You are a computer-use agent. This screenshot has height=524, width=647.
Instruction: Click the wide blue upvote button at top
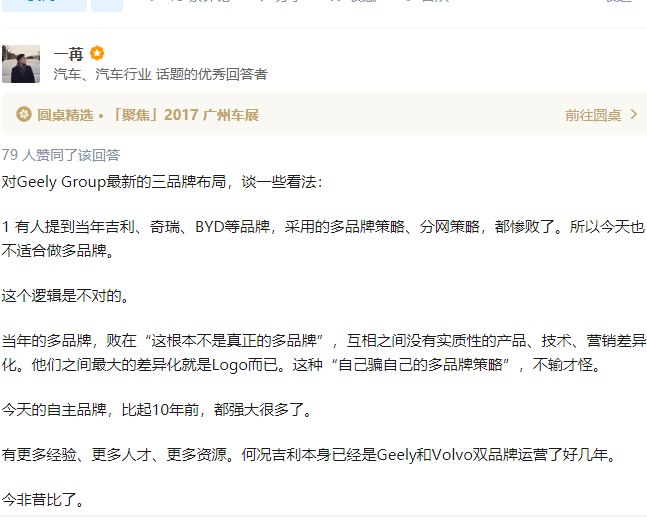tap(45, 5)
